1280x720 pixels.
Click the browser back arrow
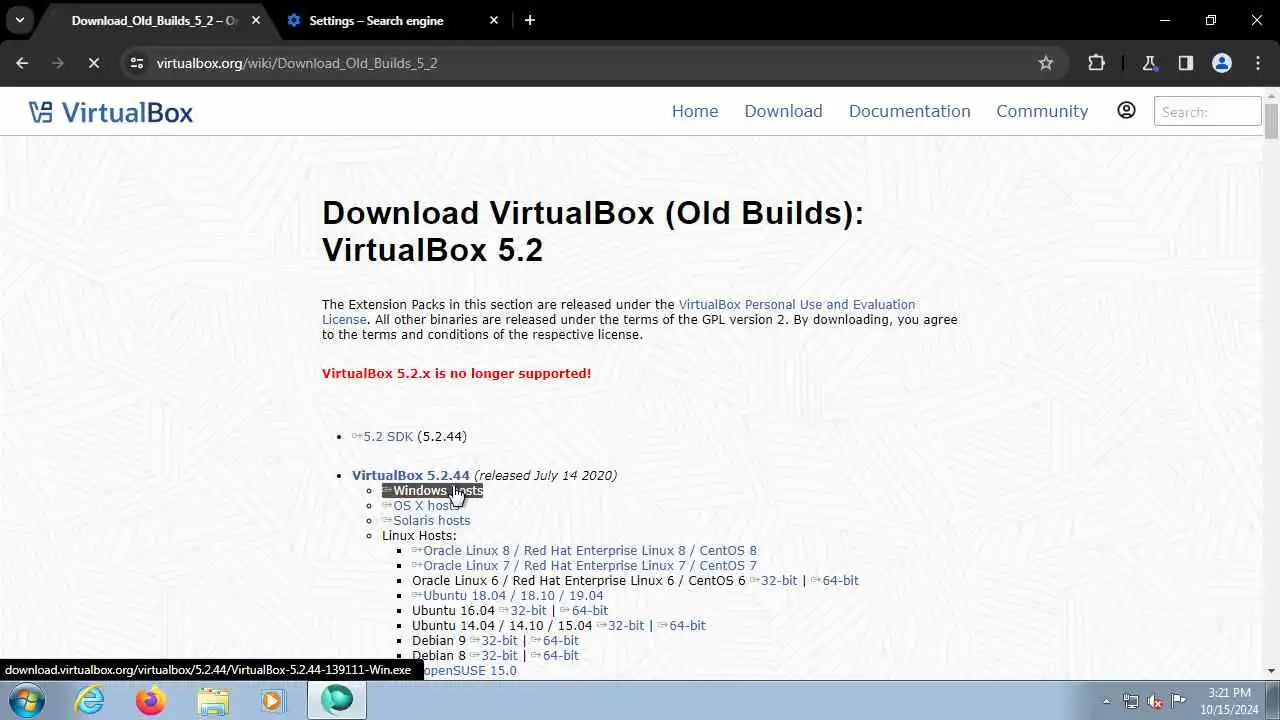pyautogui.click(x=22, y=63)
